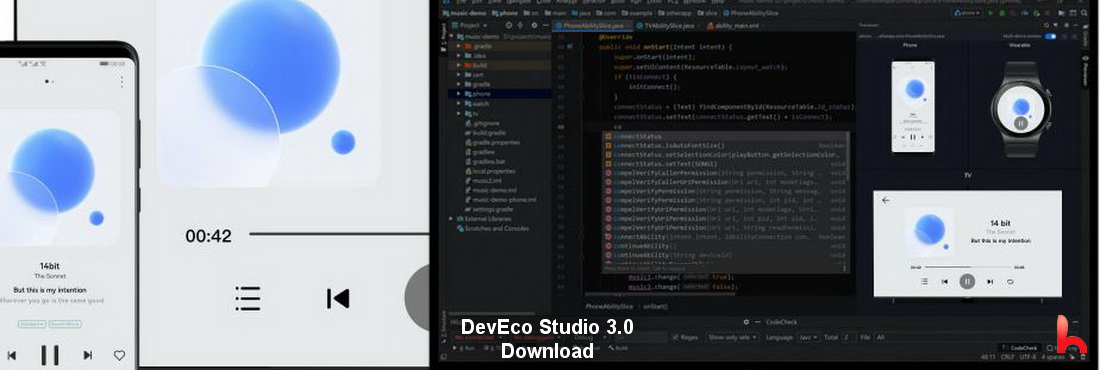
Task: Open the 'Show only sele' dropdown
Action: (732, 337)
